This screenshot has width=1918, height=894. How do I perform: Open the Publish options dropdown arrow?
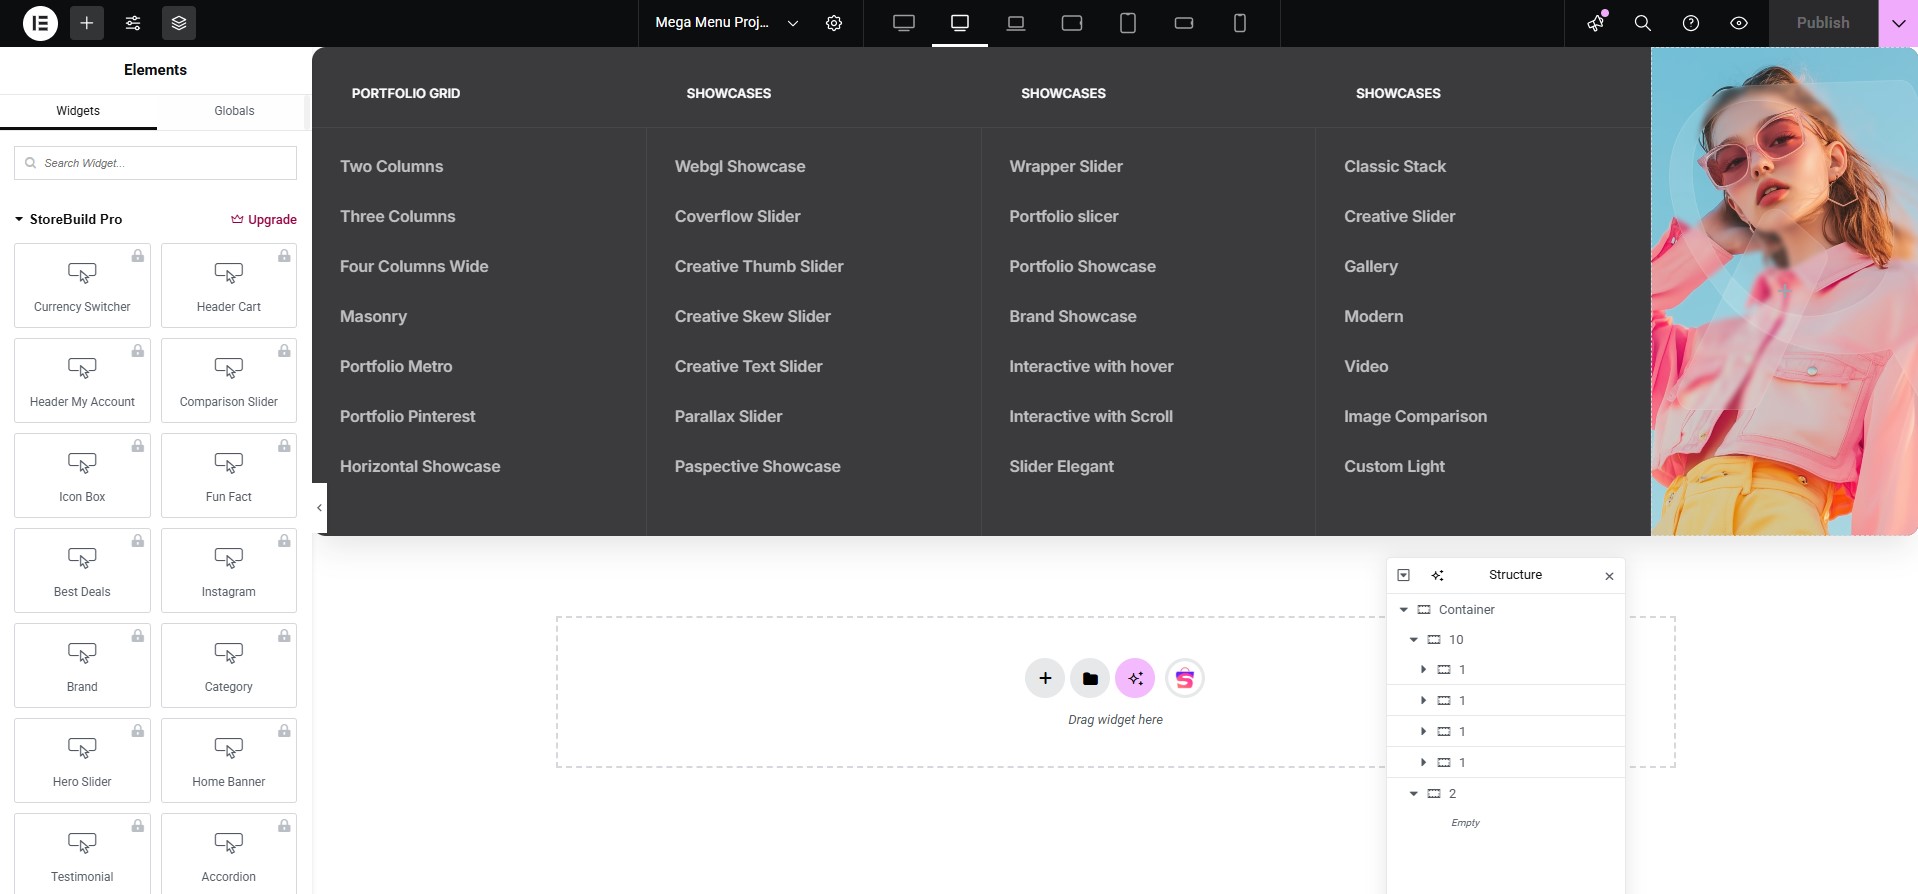click(x=1898, y=23)
